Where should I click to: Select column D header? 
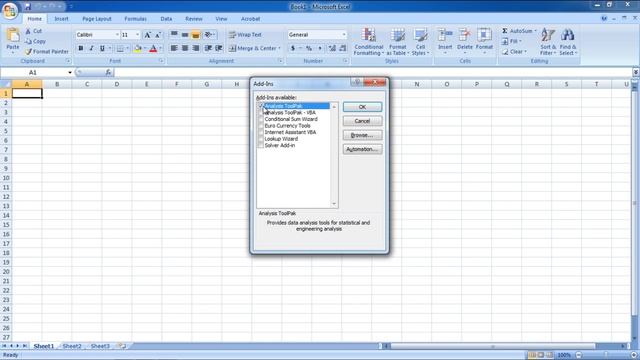tap(117, 84)
